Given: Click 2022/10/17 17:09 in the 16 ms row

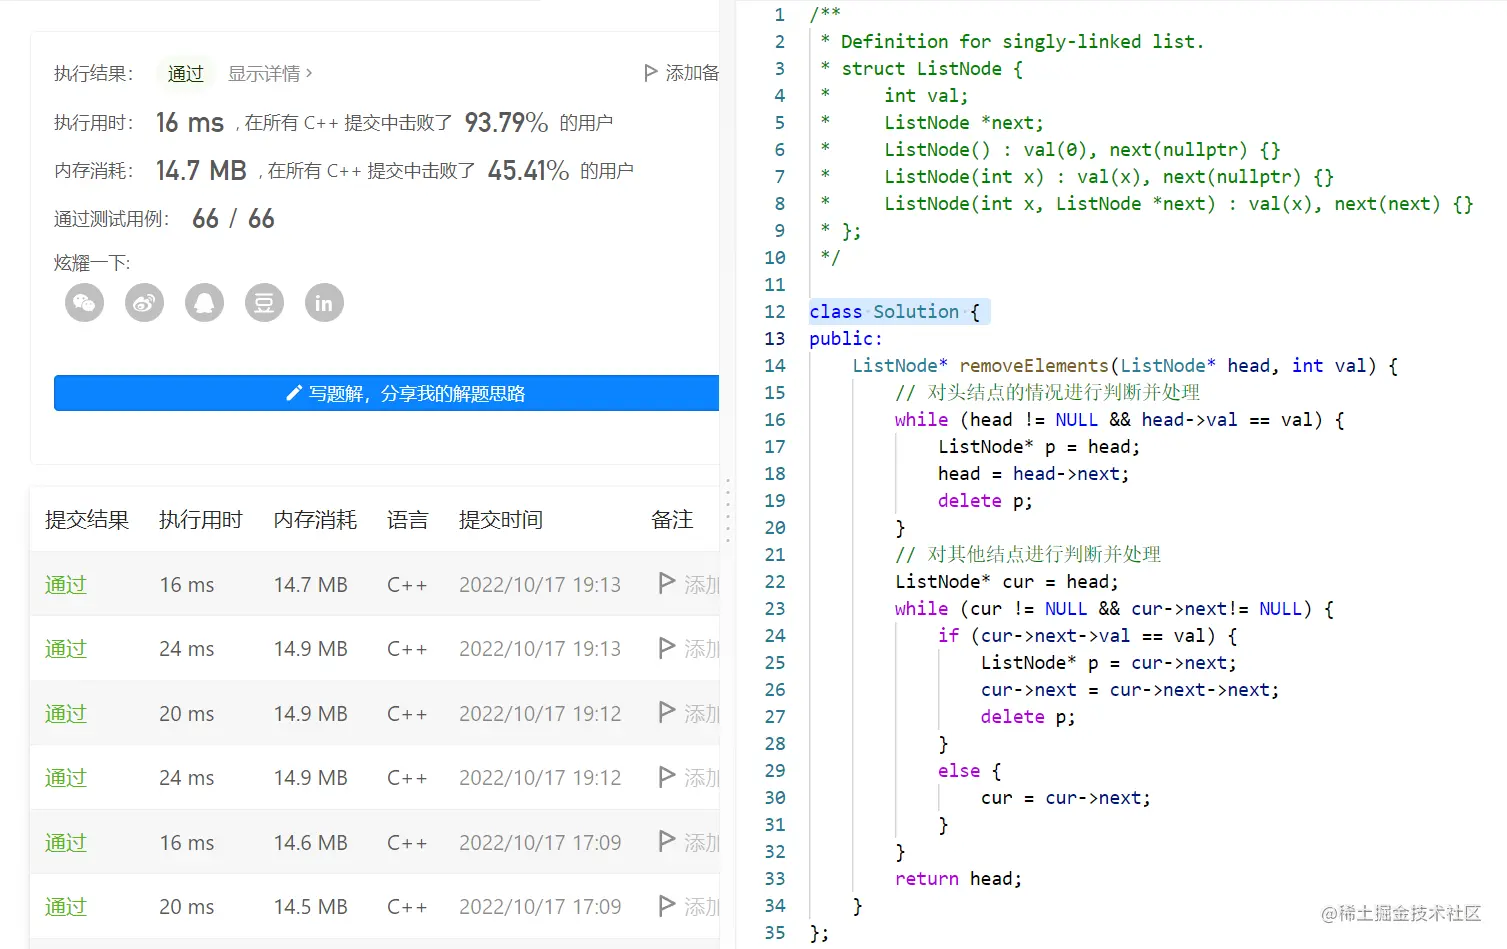Looking at the screenshot, I should tap(540, 843).
